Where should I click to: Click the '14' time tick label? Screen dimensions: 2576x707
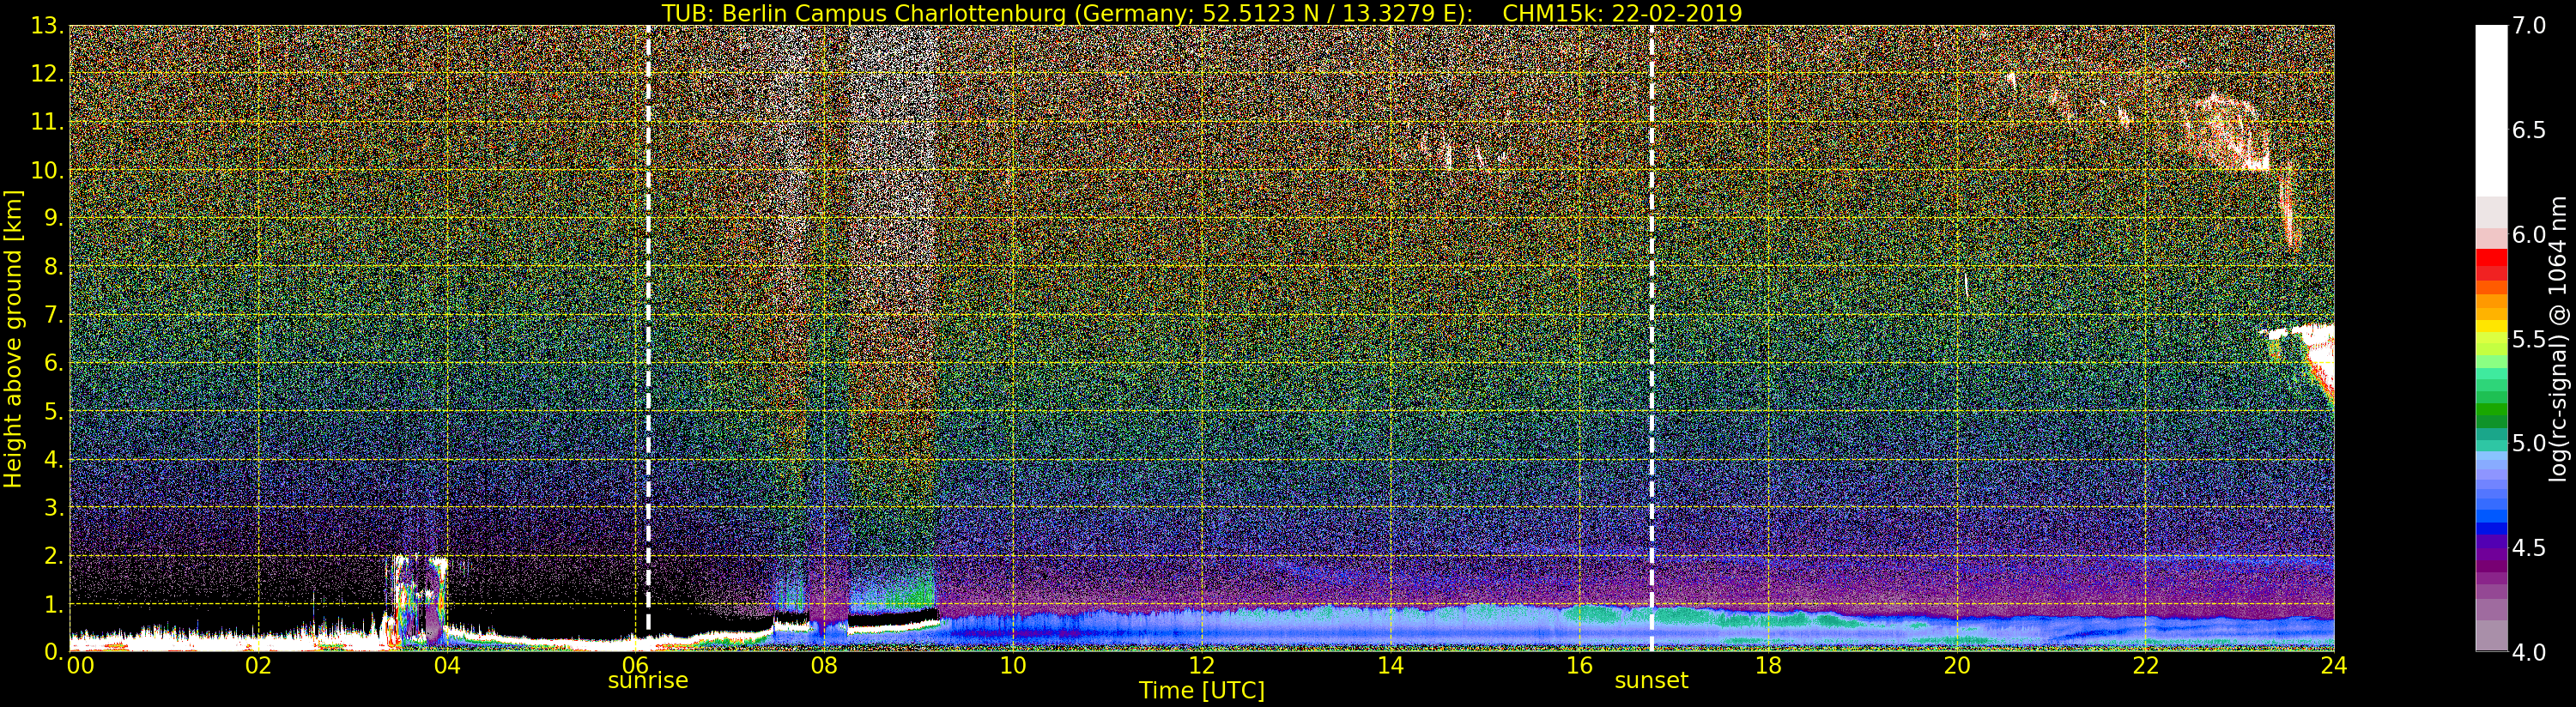1390,666
